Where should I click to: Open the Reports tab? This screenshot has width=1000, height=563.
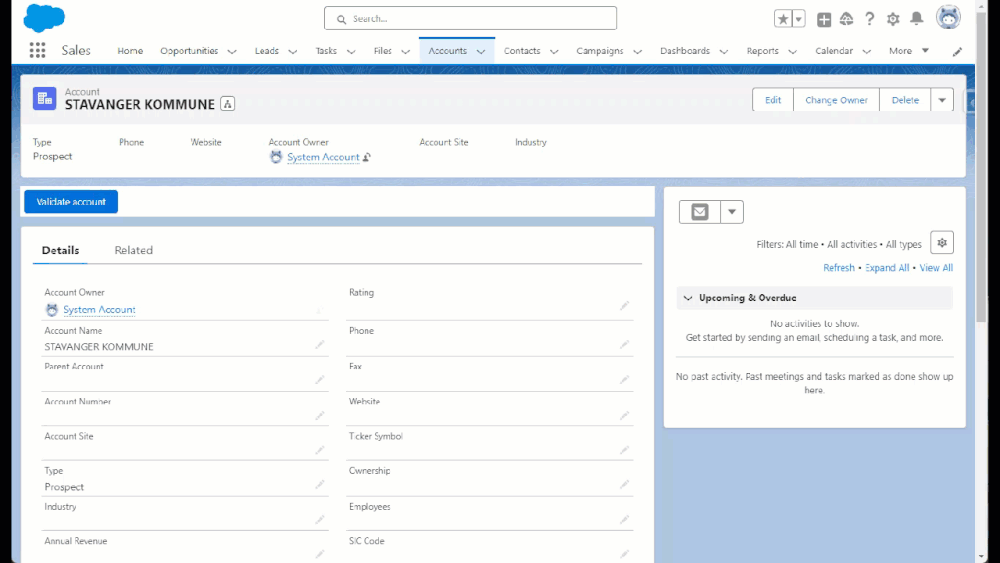click(x=763, y=50)
